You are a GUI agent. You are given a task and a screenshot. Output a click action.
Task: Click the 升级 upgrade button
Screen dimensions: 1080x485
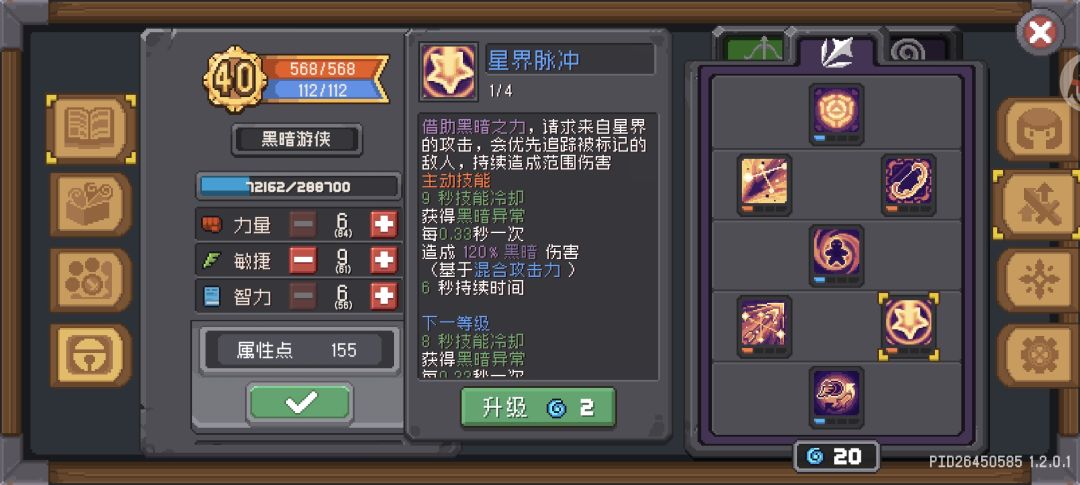pyautogui.click(x=538, y=407)
